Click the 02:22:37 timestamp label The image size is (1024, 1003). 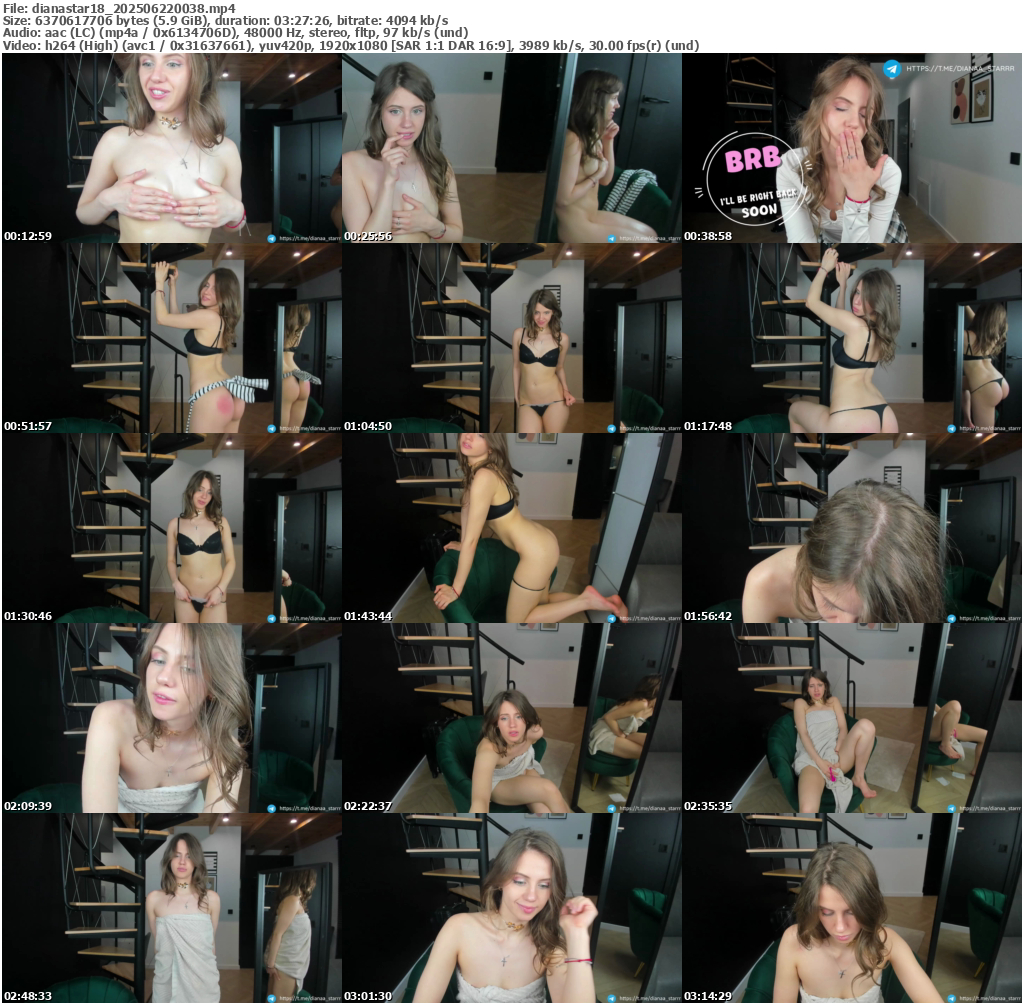coord(368,806)
